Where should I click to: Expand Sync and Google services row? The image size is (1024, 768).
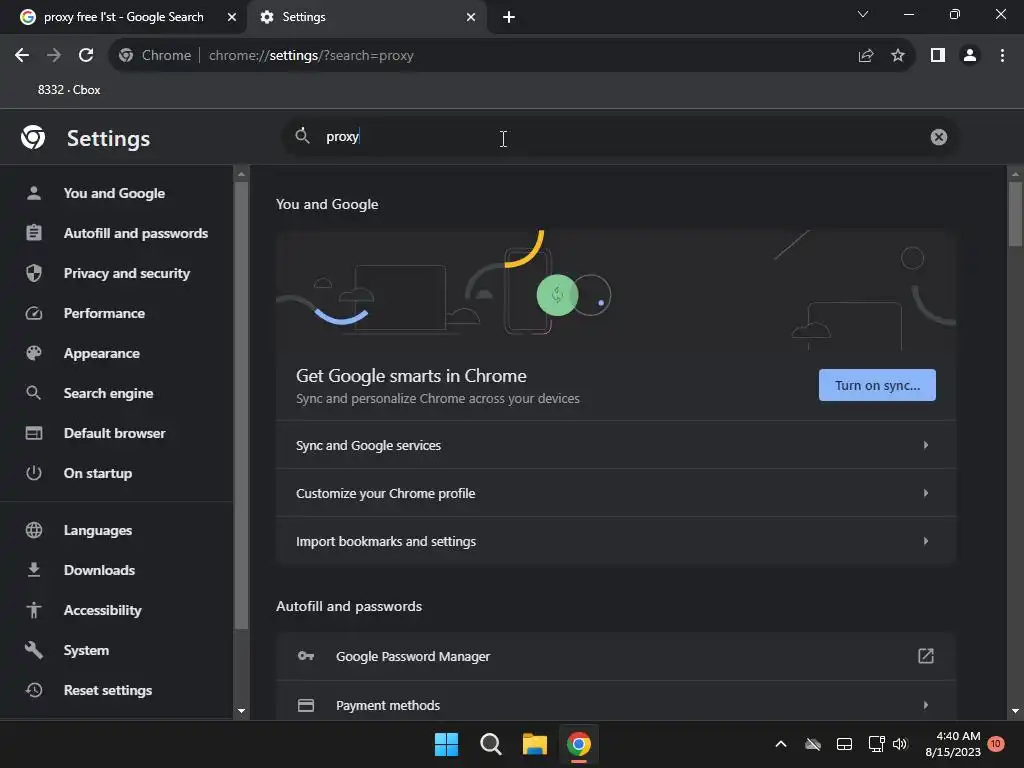pos(616,445)
